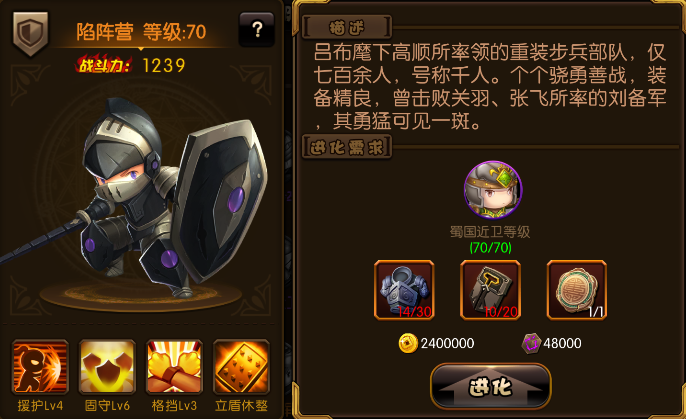Open the 格挡Lv3 skill icon
Image resolution: width=686 pixels, height=419 pixels.
pyautogui.click(x=175, y=367)
